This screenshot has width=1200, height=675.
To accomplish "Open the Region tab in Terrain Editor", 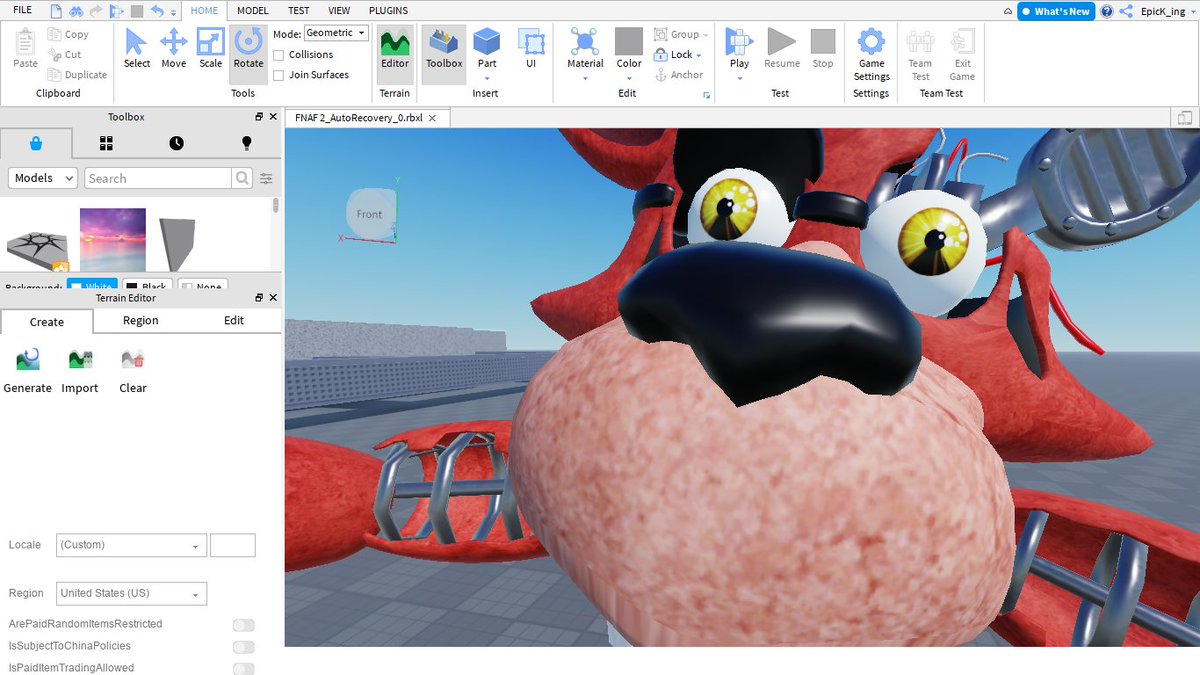I will (141, 321).
